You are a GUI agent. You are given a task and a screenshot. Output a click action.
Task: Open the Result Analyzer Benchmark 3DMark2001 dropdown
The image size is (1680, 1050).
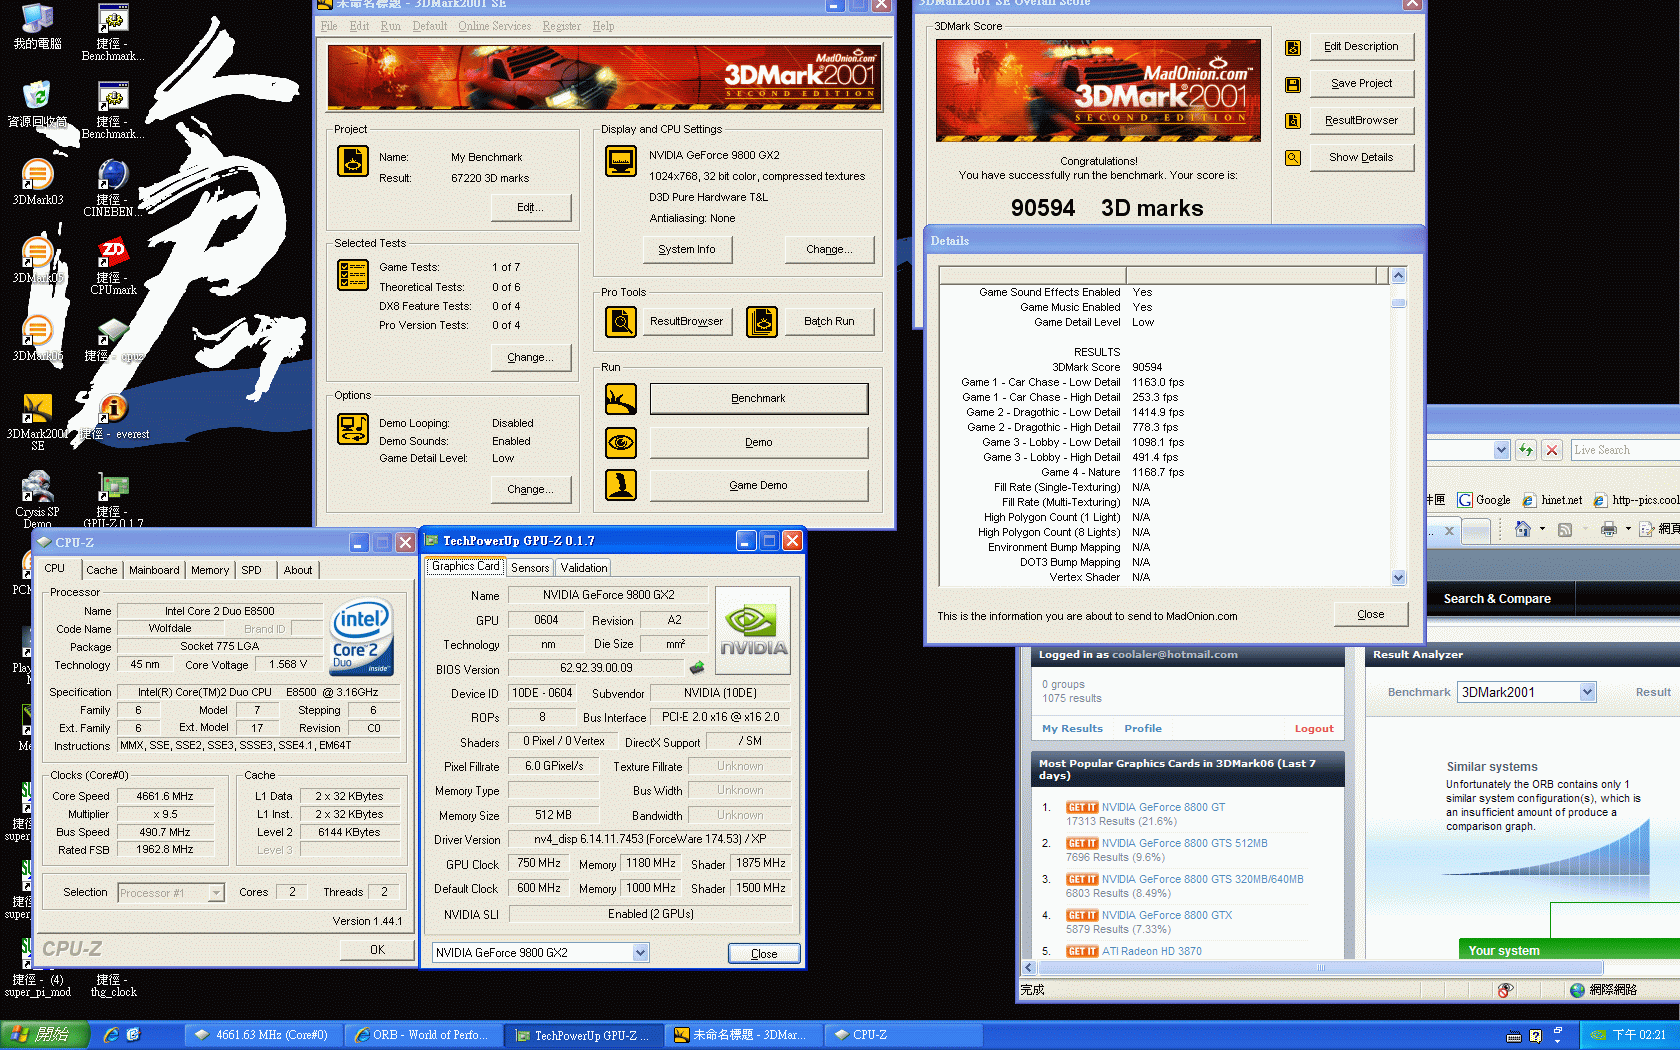pyautogui.click(x=1587, y=692)
